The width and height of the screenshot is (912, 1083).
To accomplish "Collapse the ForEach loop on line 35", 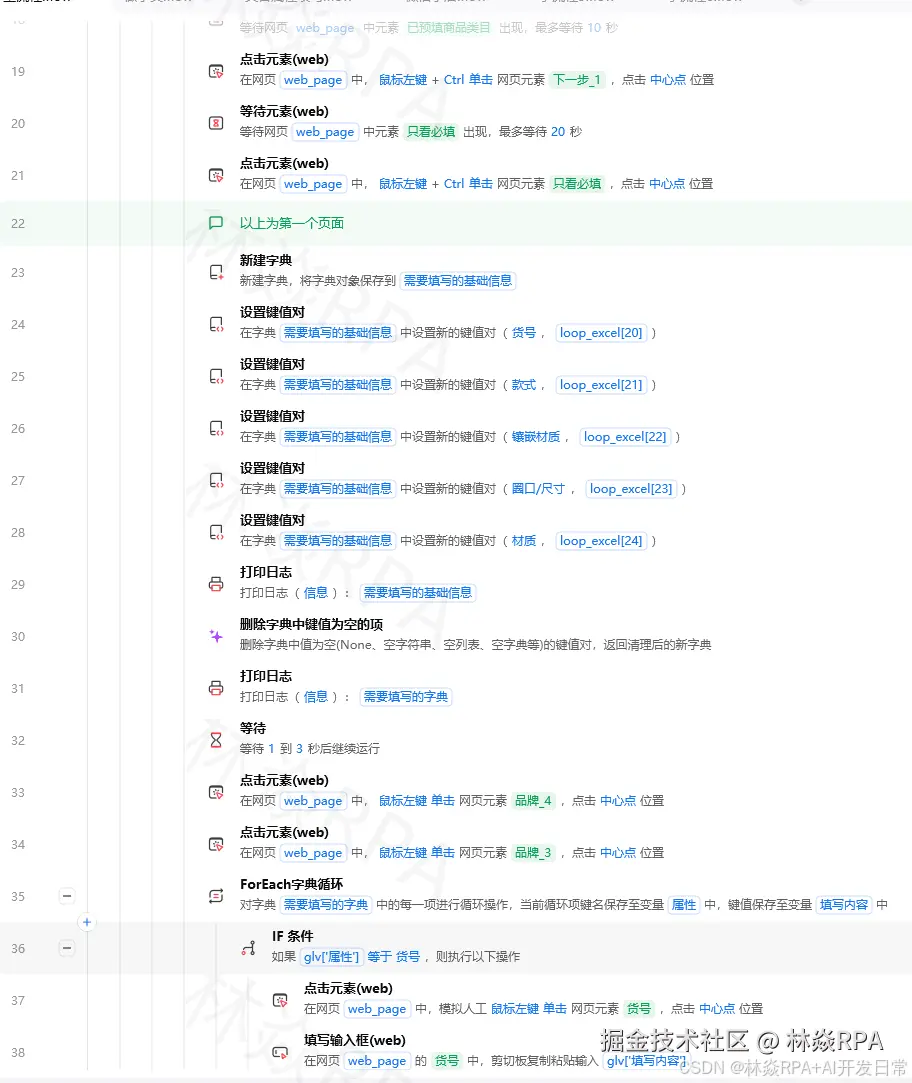I will [x=67, y=896].
